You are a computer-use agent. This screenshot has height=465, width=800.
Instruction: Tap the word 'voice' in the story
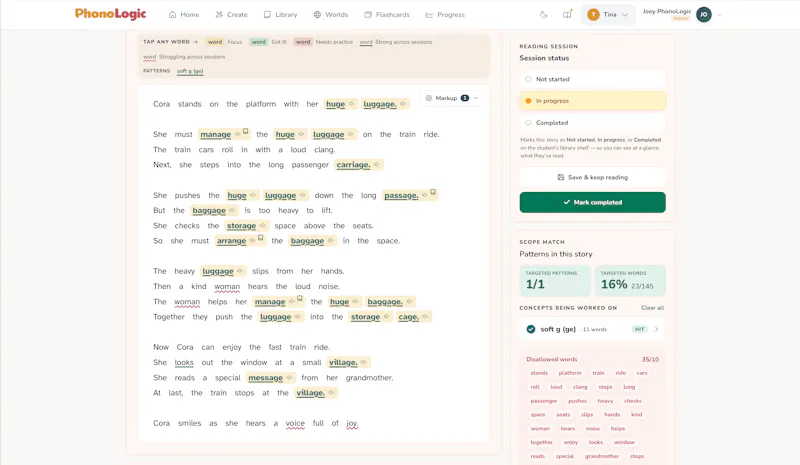click(295, 423)
